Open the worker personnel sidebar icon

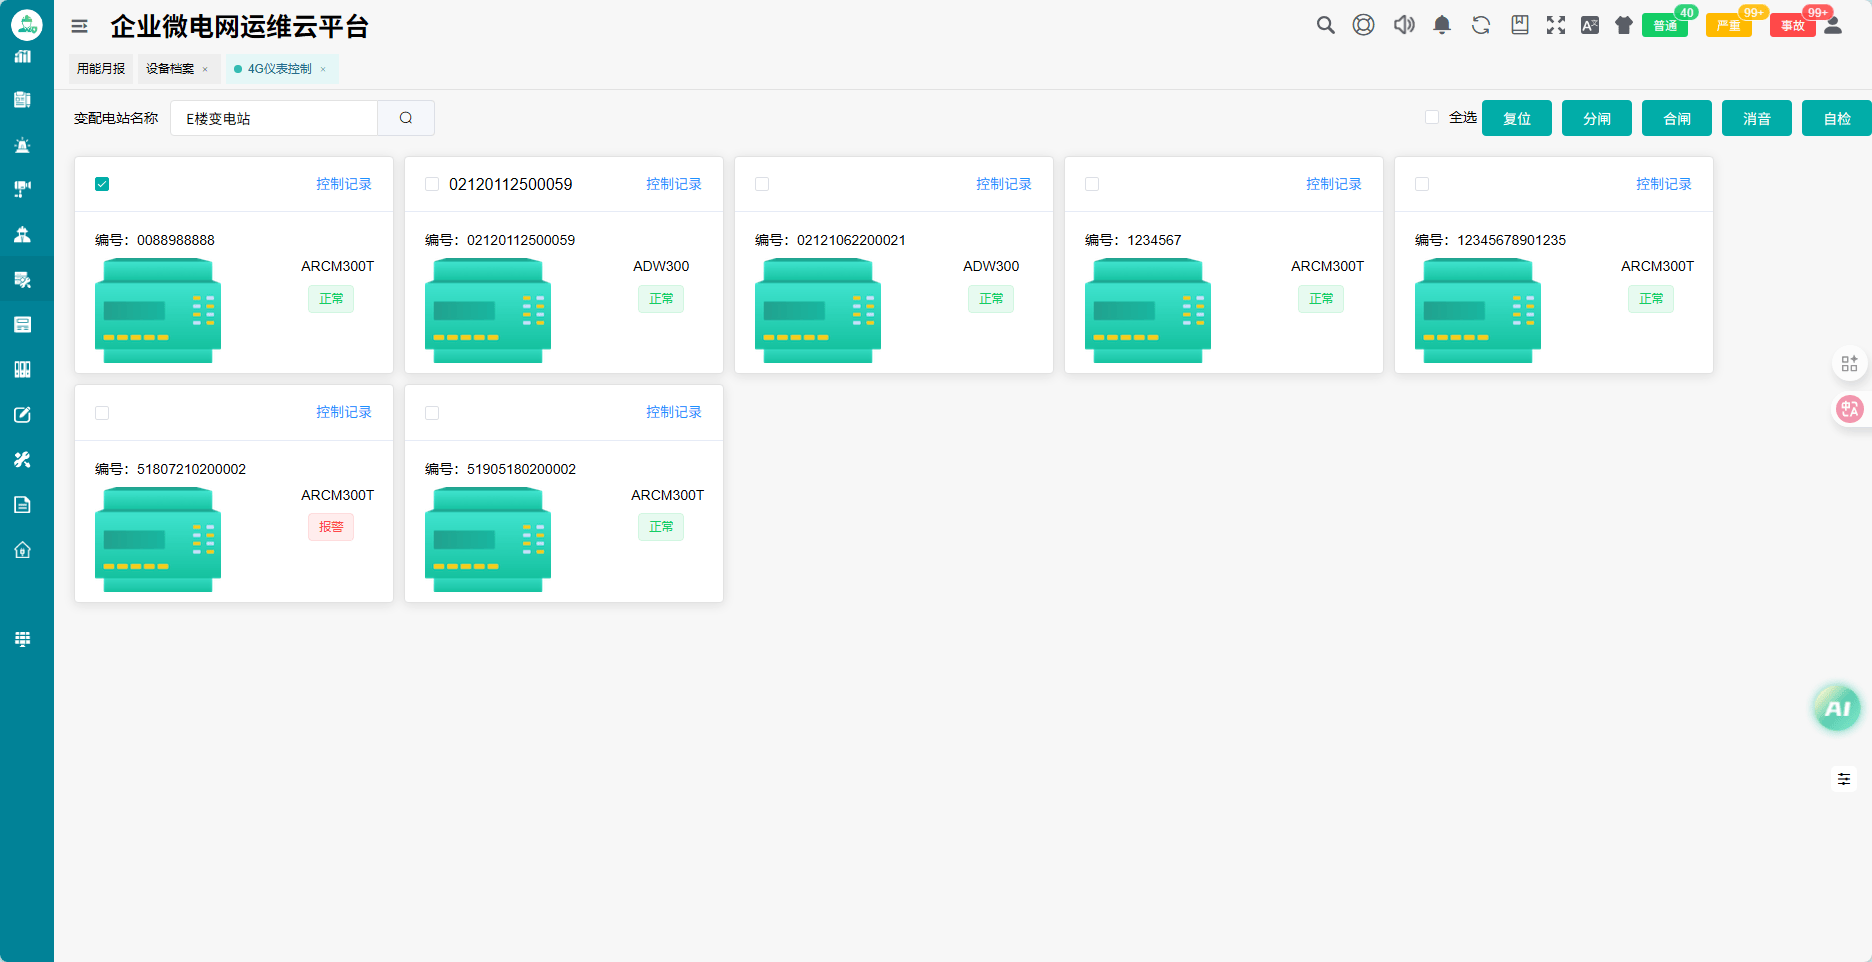click(x=22, y=235)
